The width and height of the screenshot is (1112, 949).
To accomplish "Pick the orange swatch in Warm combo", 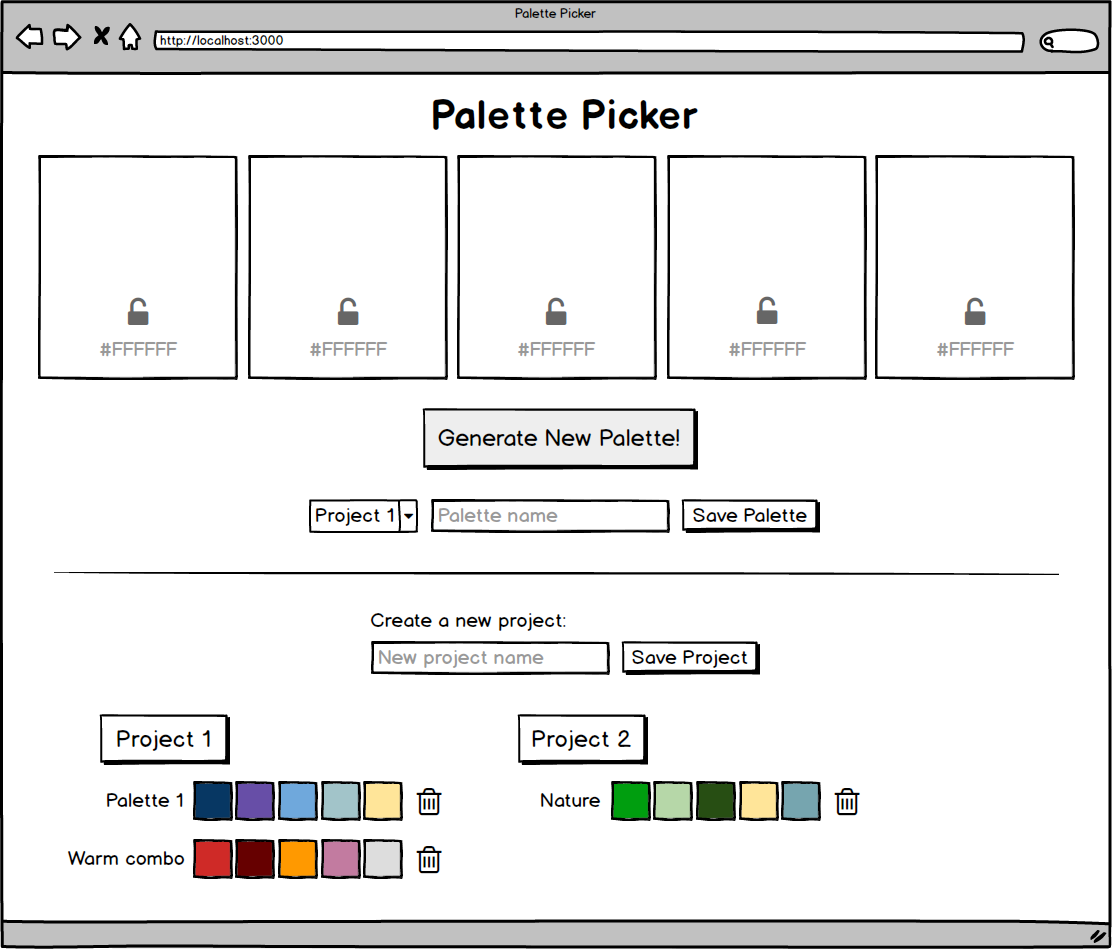I will 298,859.
